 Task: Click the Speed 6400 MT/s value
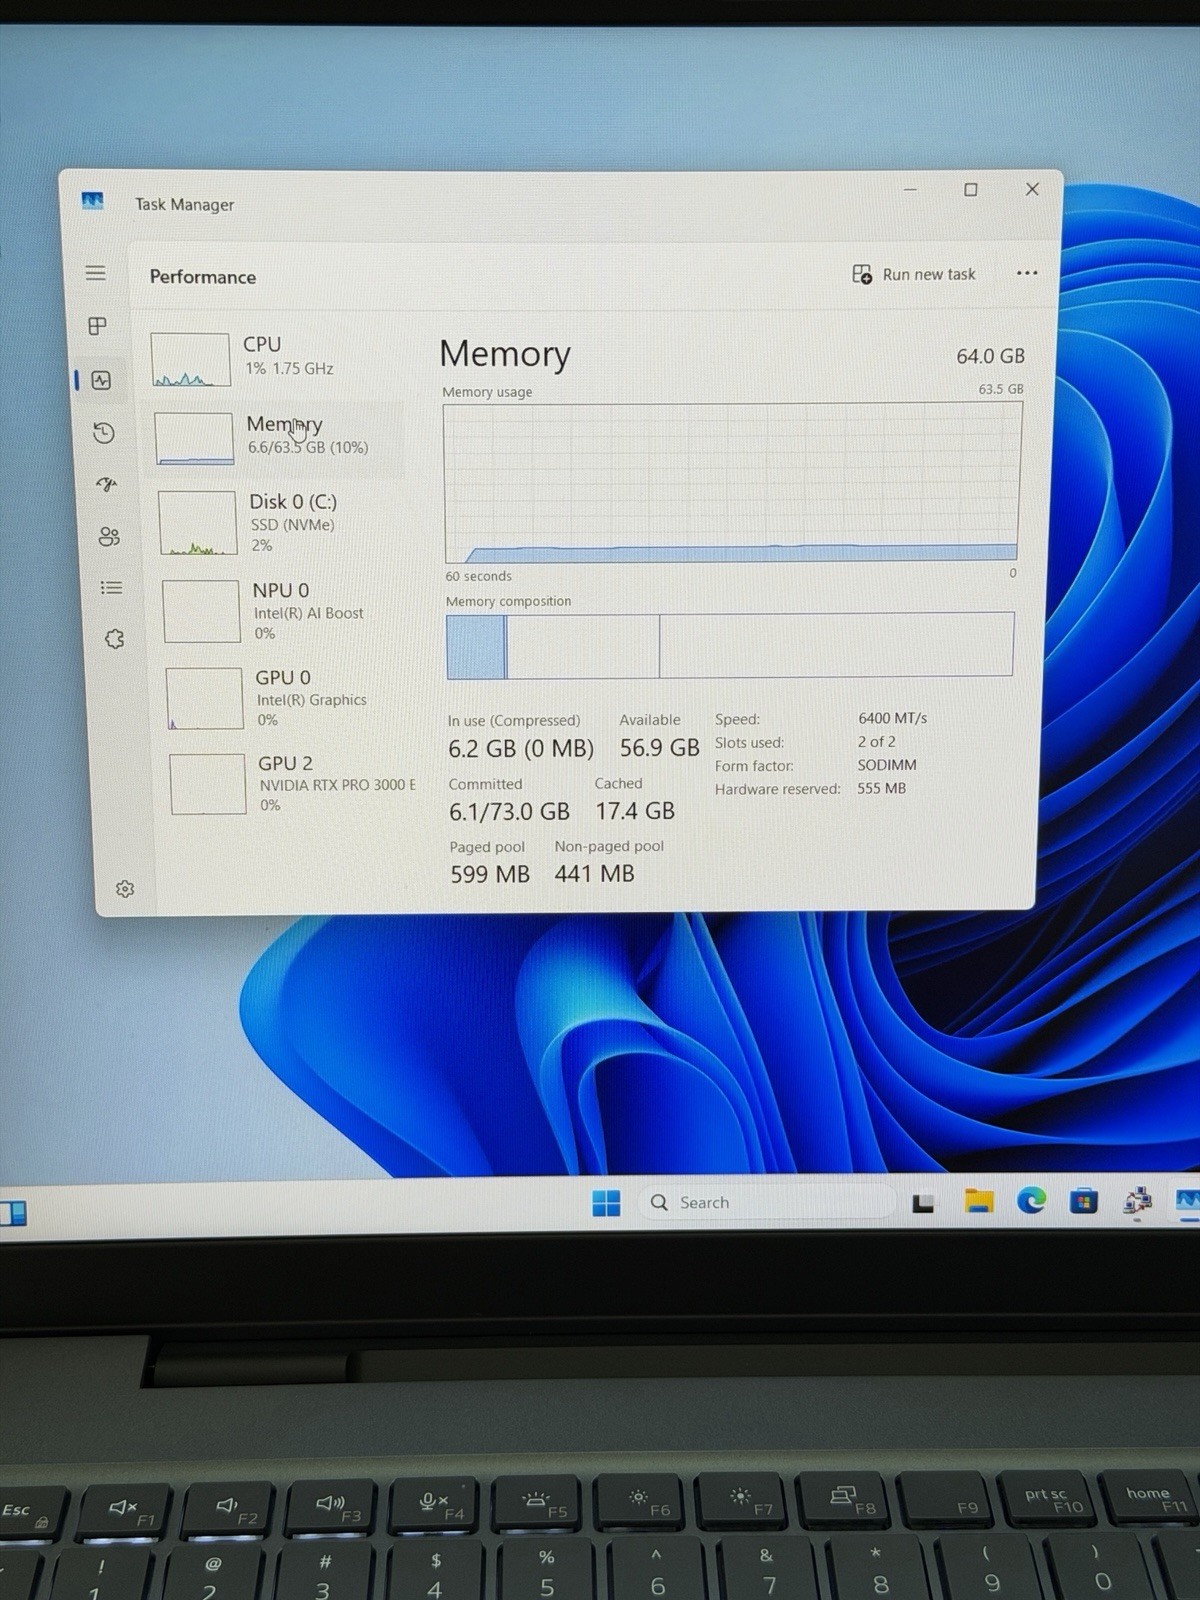[x=892, y=718]
